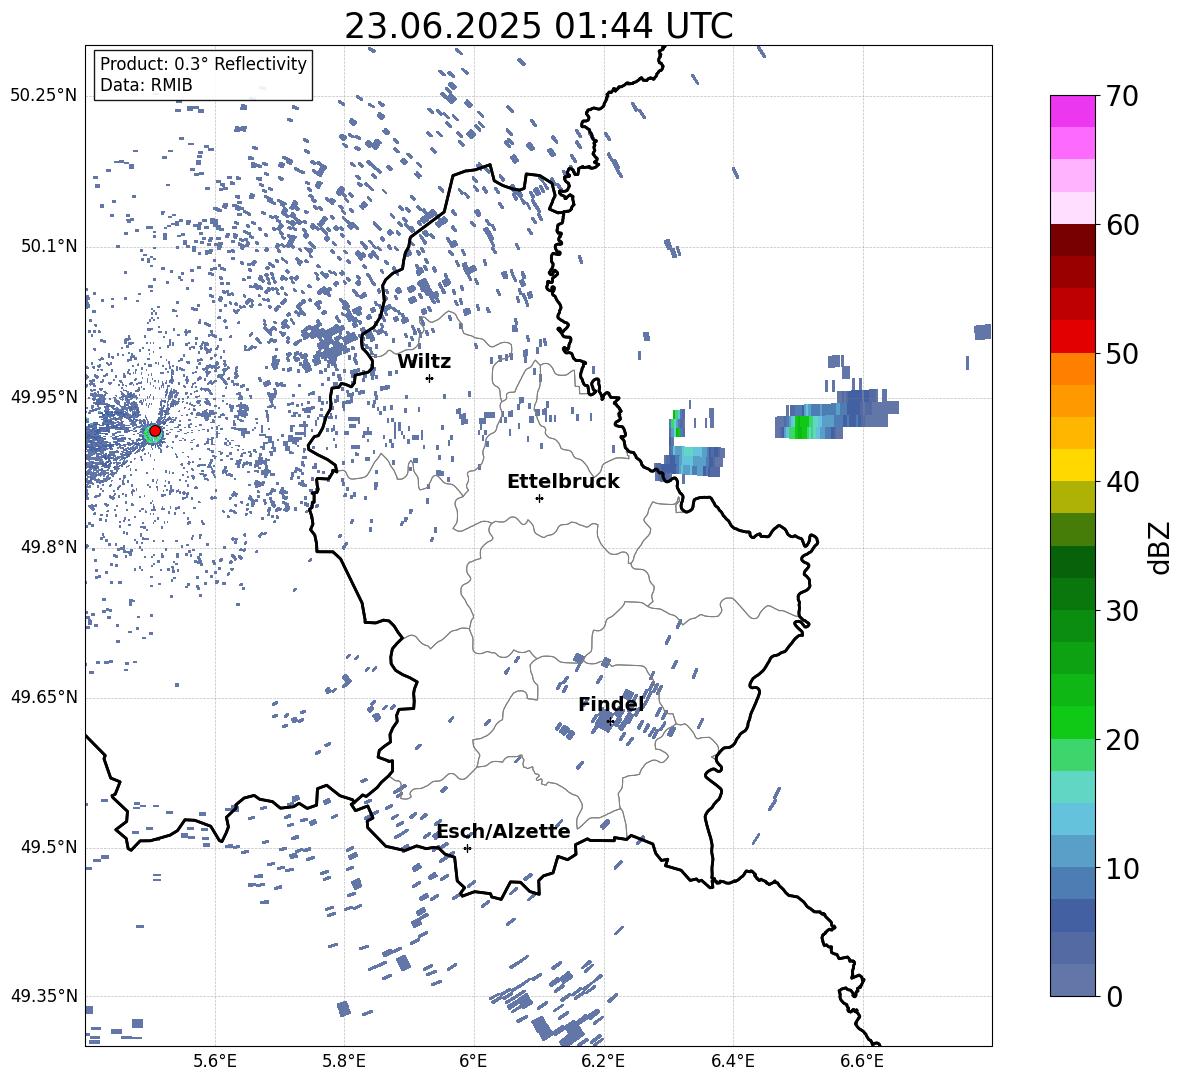This screenshot has width=1184, height=1081.
Task: Click the Product: 0.3° Reflectivity text
Action: (203, 64)
